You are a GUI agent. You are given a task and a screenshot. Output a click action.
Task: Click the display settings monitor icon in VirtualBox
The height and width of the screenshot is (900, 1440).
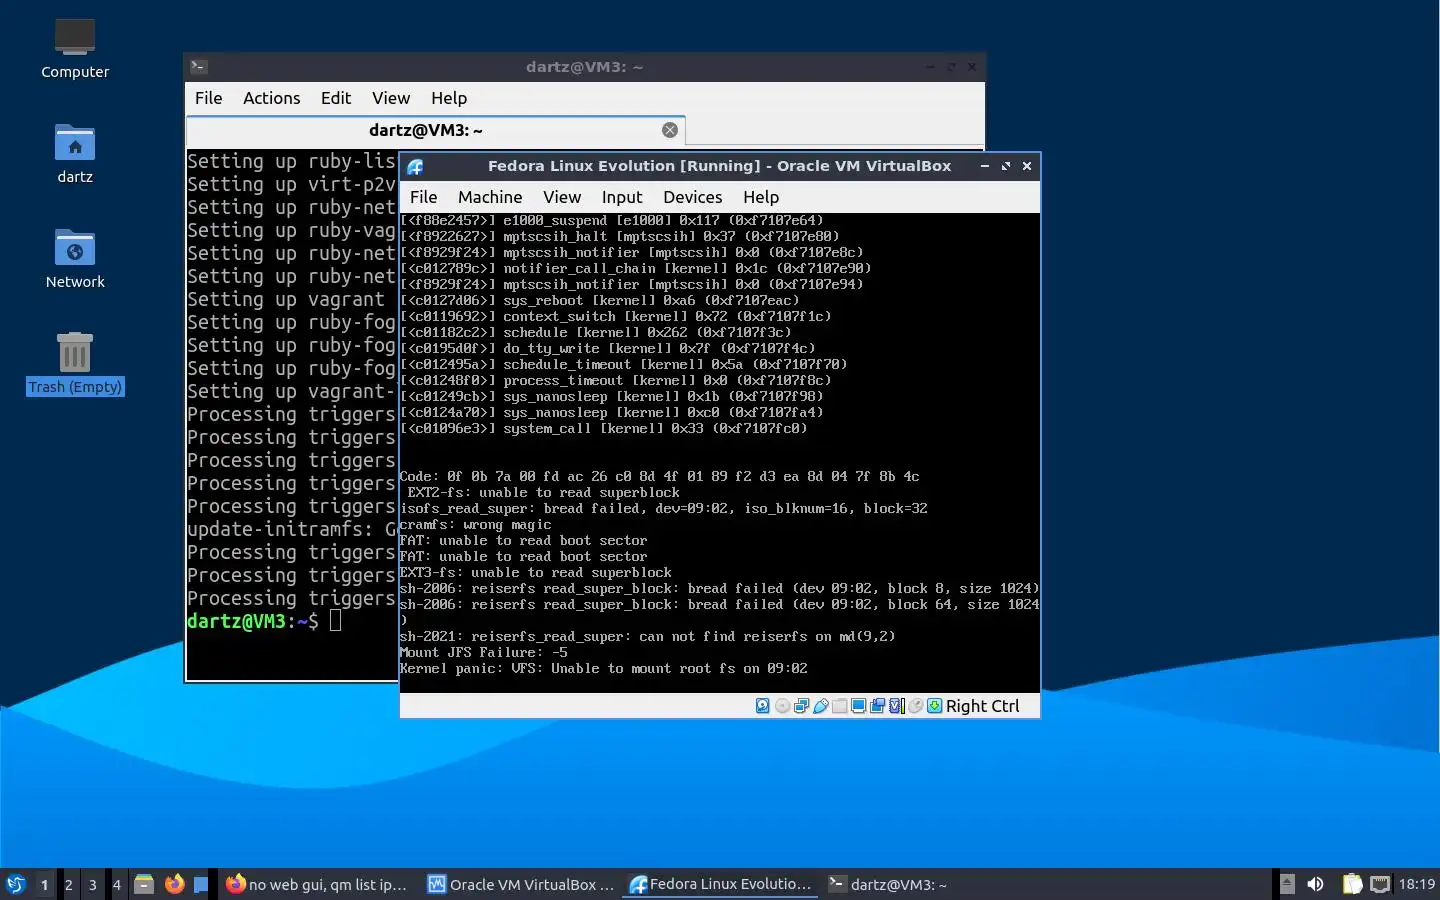coord(858,706)
